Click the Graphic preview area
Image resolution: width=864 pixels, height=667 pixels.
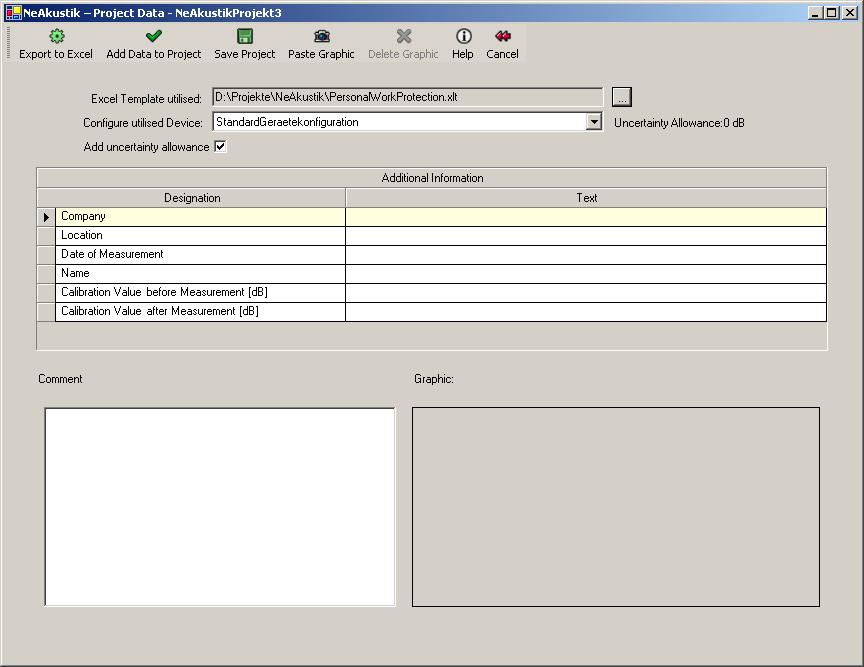(615, 506)
